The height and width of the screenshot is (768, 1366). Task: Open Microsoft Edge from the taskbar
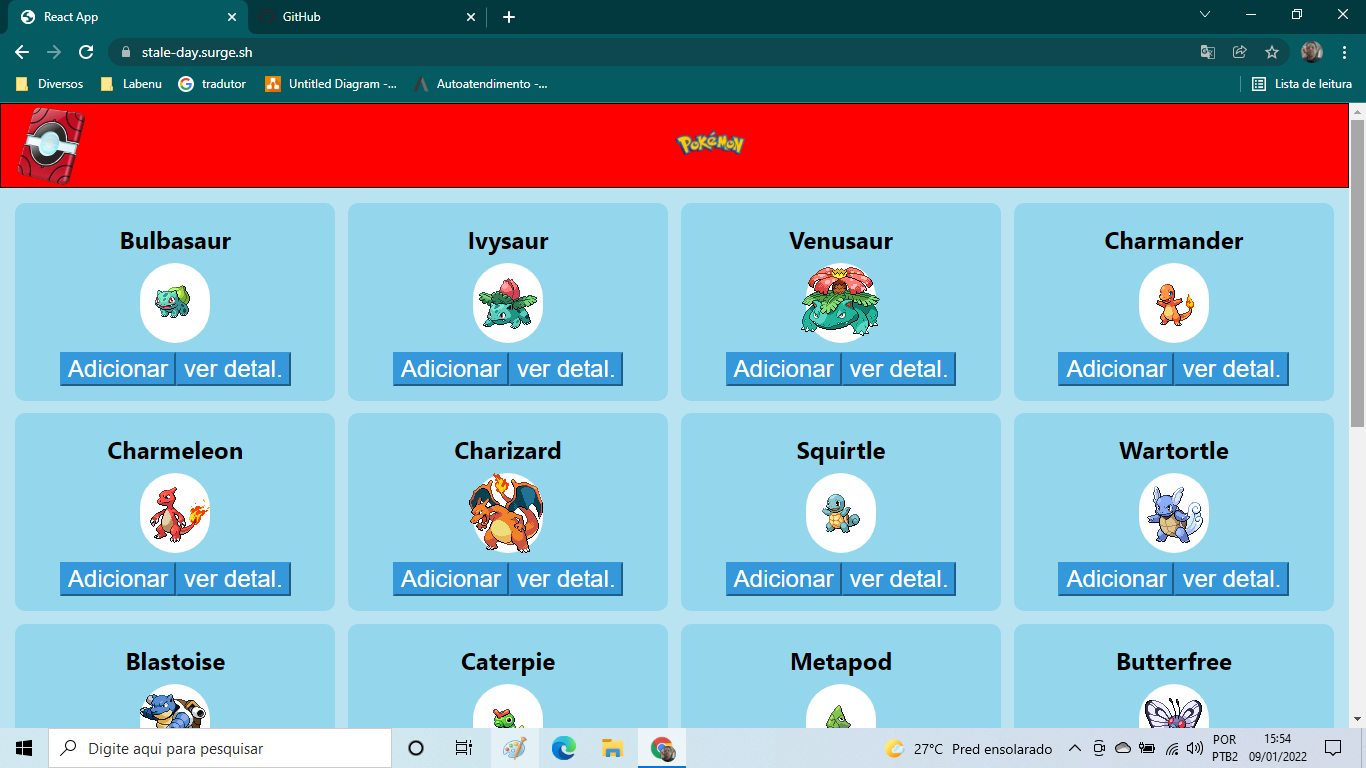564,748
